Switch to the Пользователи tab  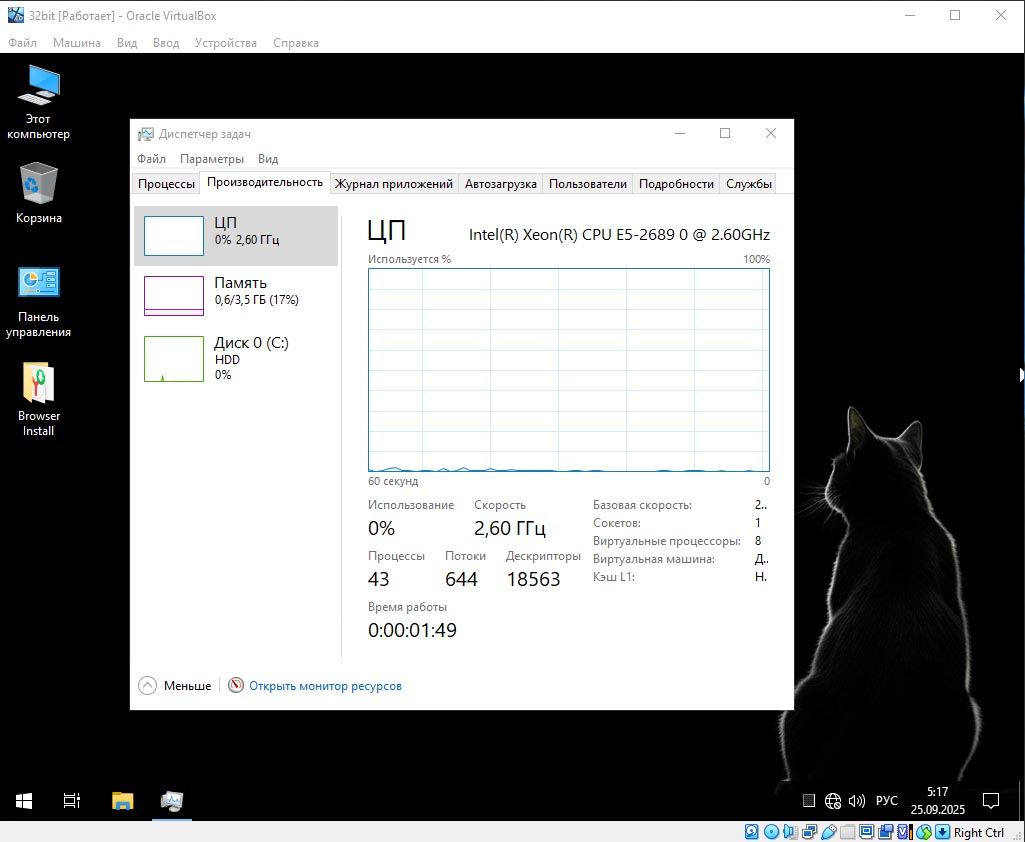[x=588, y=184]
